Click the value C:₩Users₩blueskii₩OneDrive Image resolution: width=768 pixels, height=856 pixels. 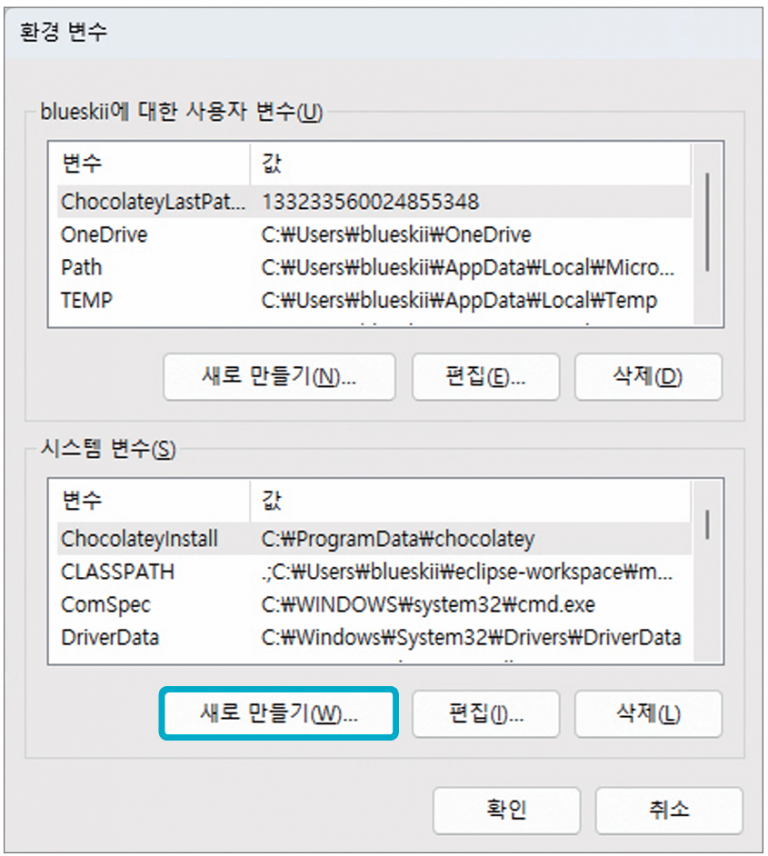click(x=396, y=235)
